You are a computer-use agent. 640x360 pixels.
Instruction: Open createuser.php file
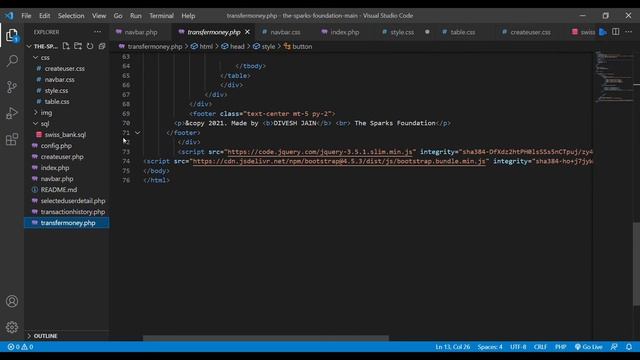point(62,157)
